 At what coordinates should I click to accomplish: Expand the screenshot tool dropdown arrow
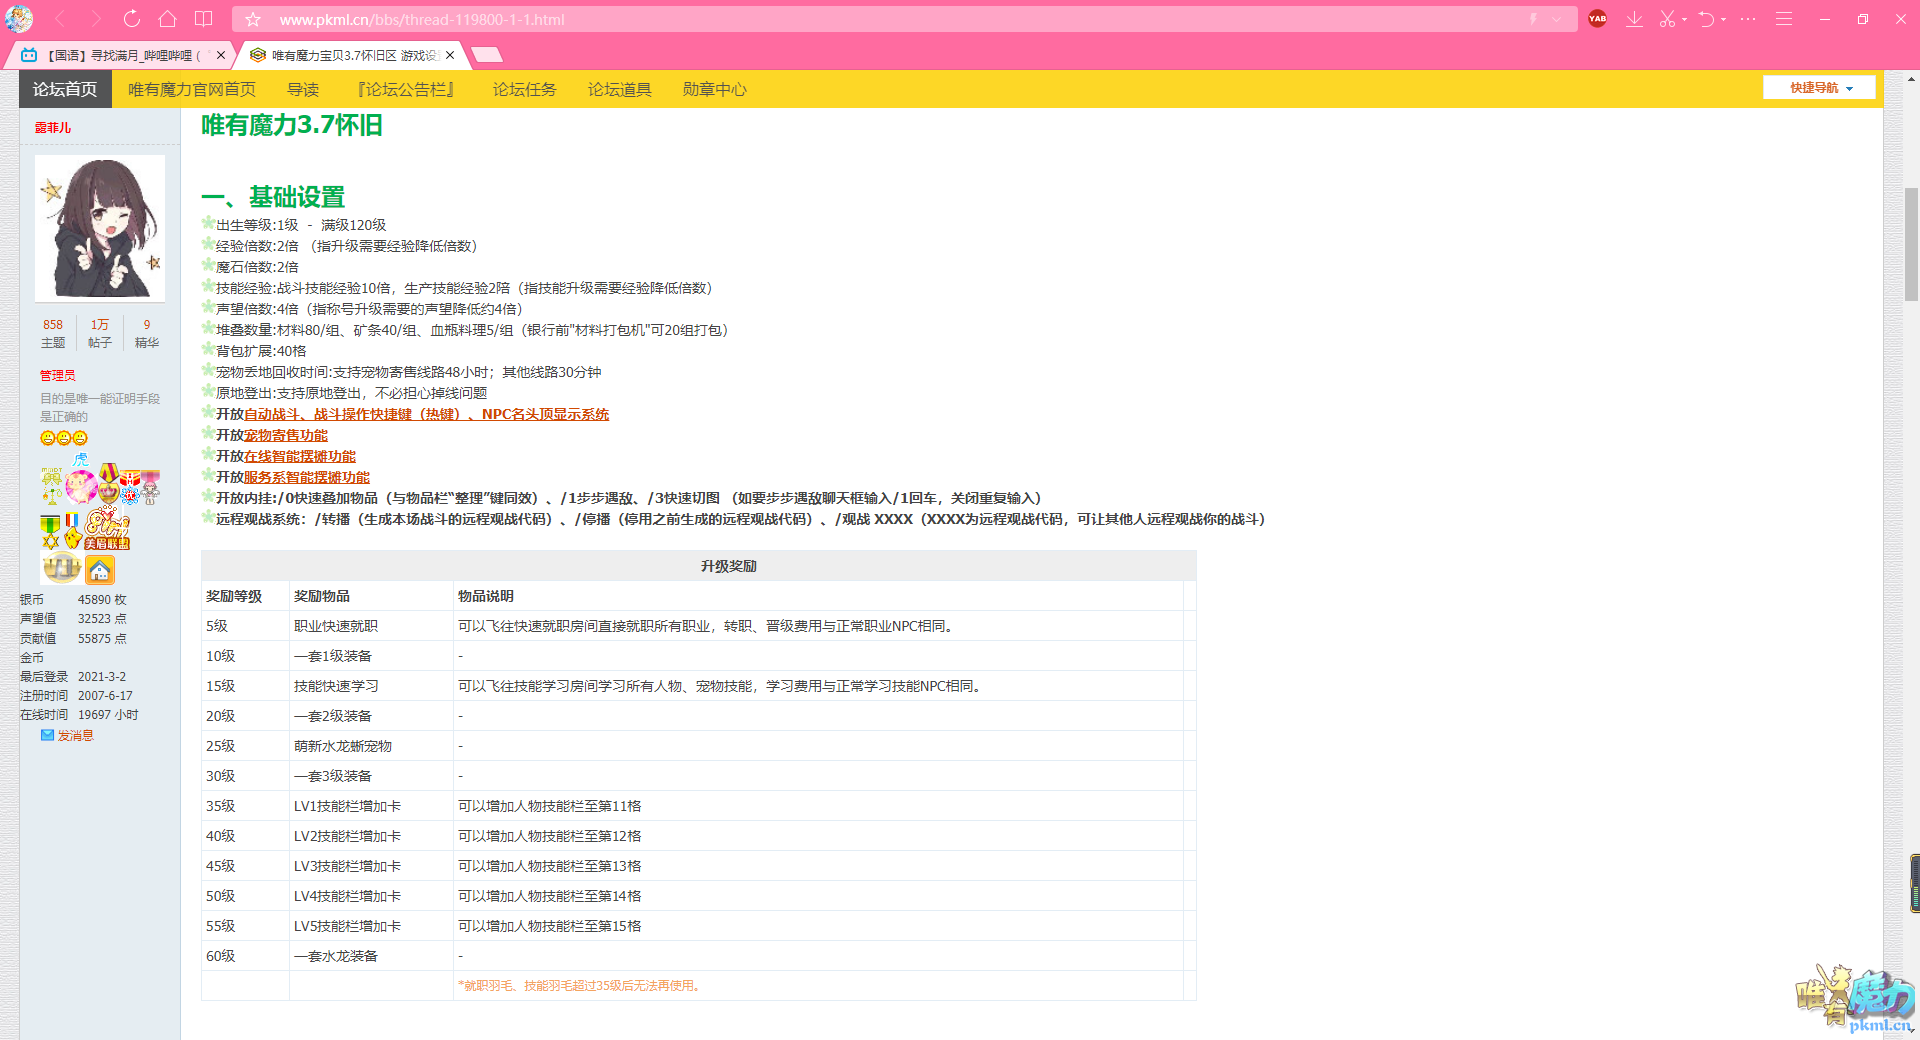1684,20
